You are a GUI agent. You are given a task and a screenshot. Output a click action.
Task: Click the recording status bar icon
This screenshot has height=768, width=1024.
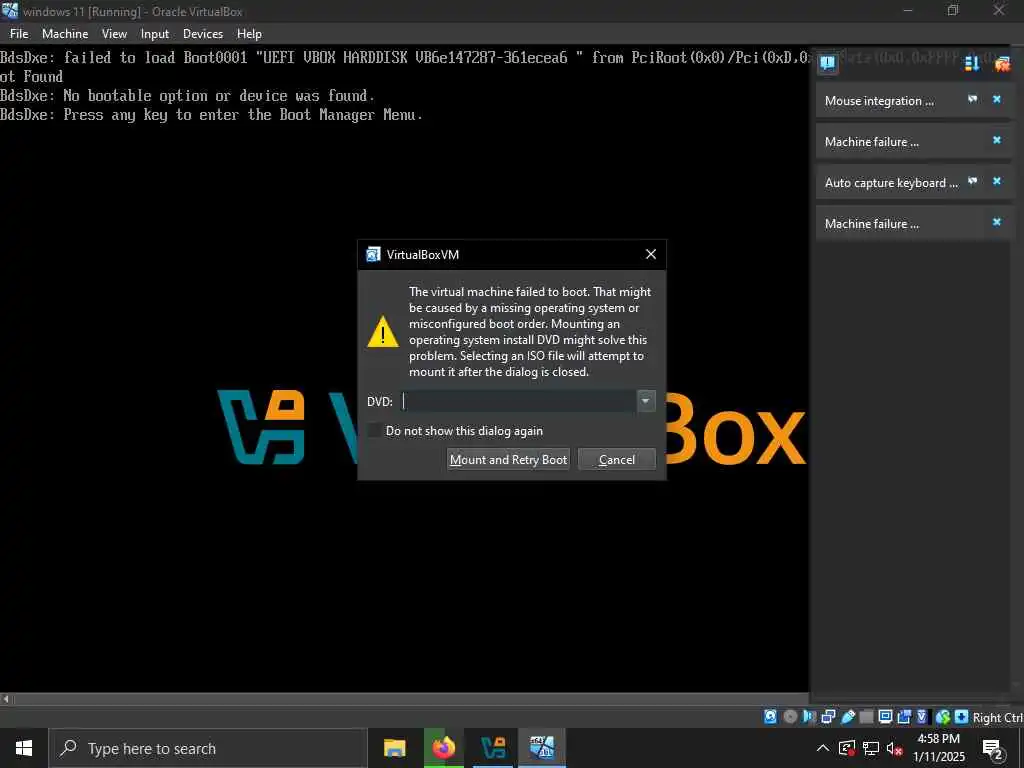coord(904,717)
